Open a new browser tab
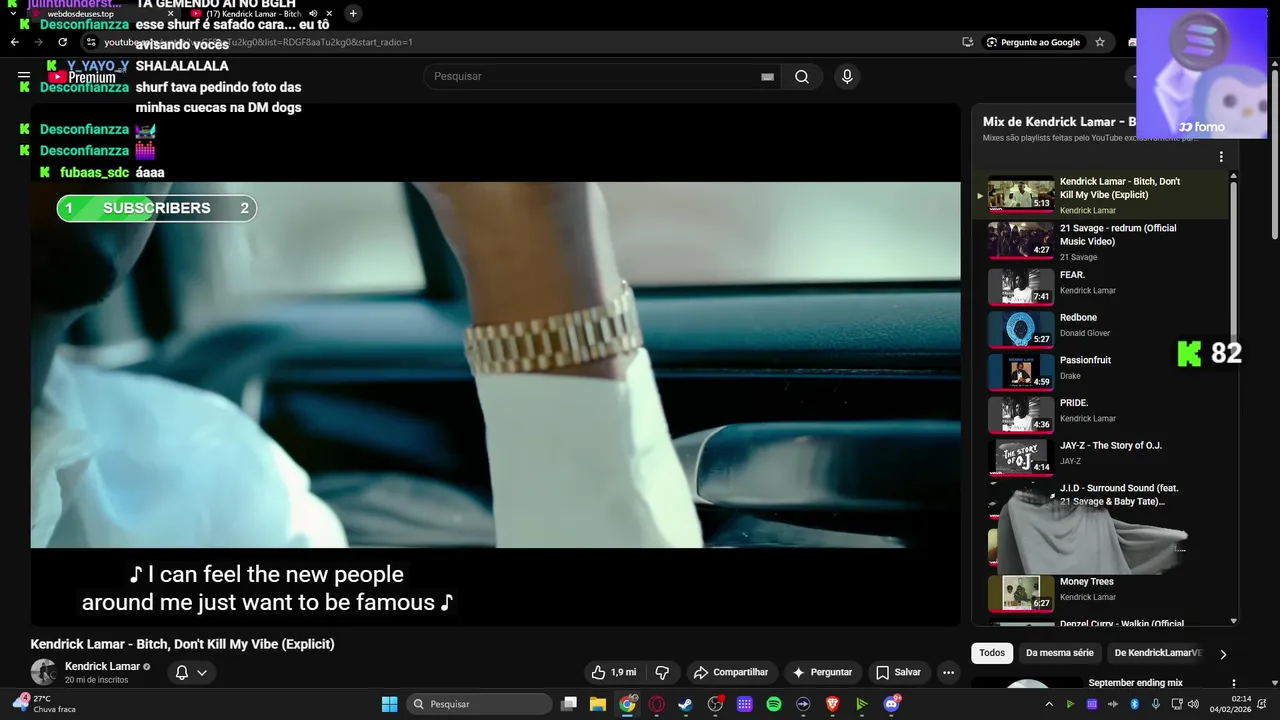 [353, 13]
